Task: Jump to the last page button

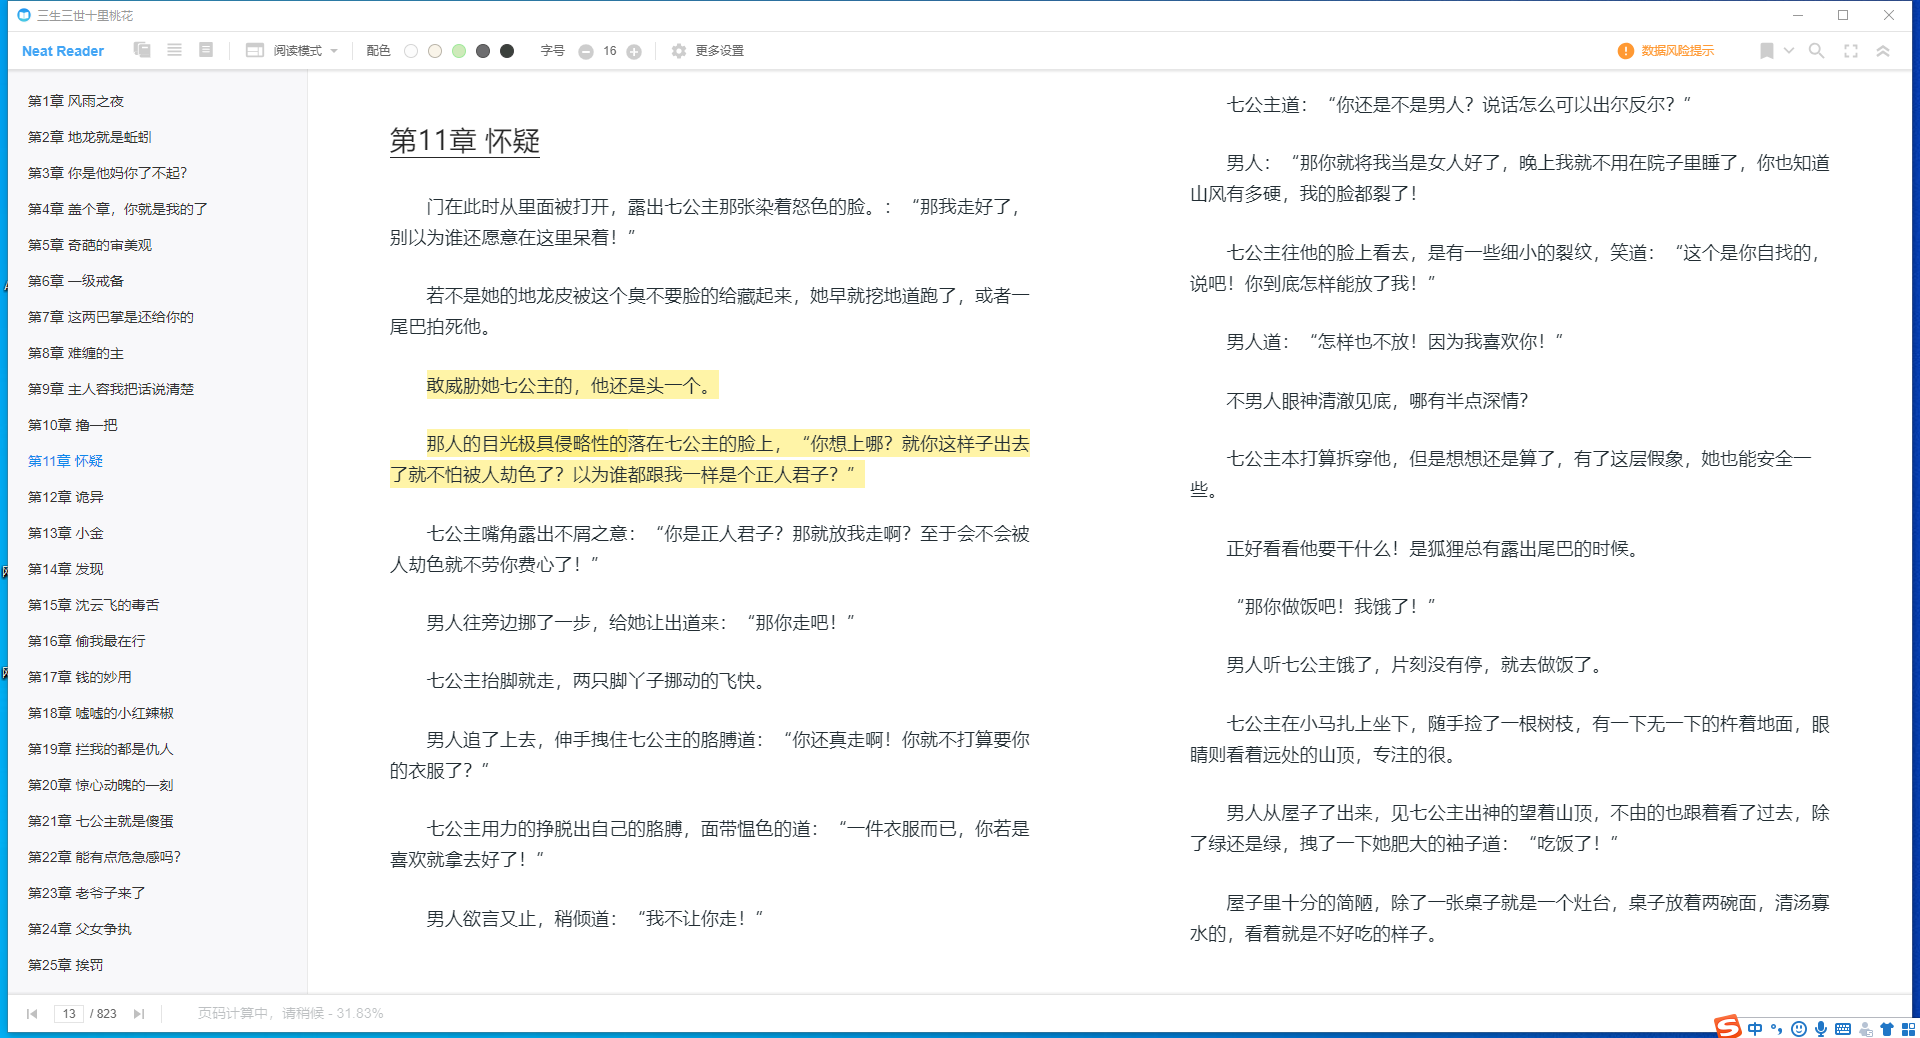Action: click(139, 1014)
